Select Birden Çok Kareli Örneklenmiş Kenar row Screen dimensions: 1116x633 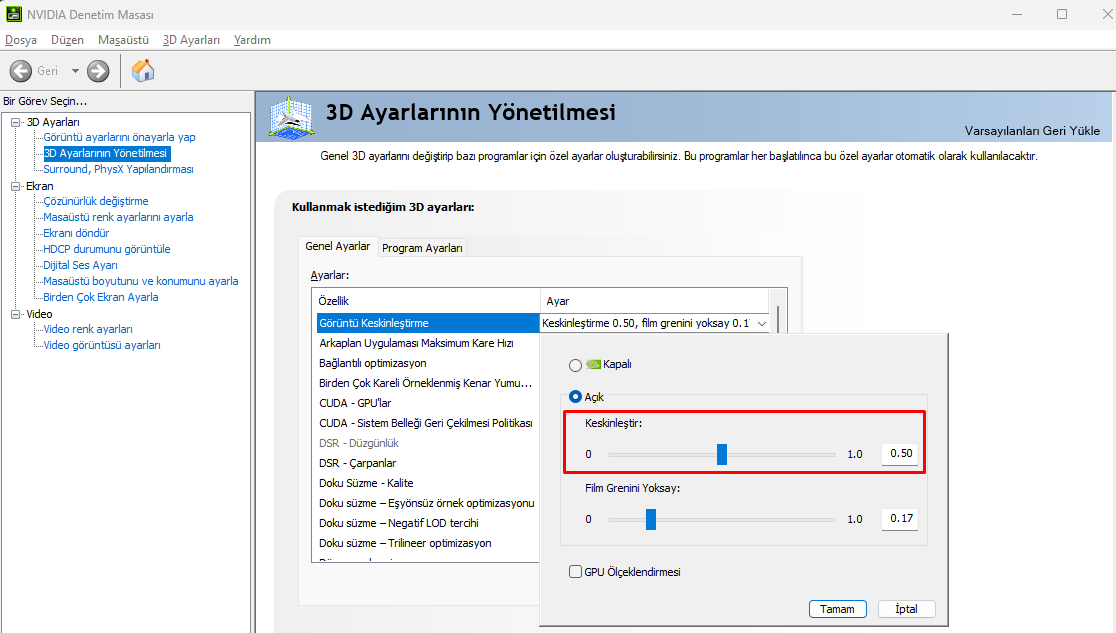pyautogui.click(x=428, y=383)
